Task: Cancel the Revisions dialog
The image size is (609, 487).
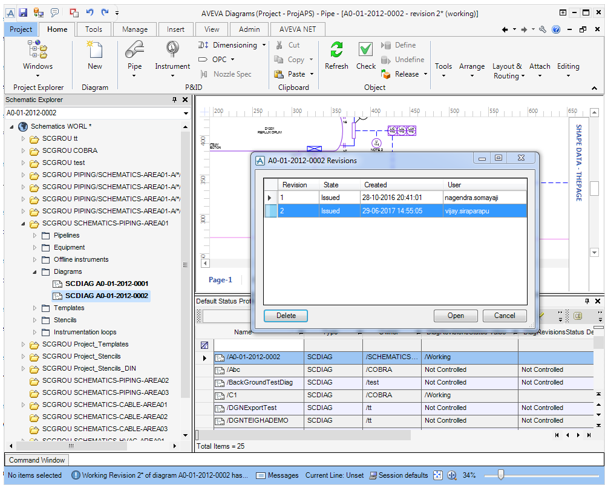Action: [x=505, y=316]
